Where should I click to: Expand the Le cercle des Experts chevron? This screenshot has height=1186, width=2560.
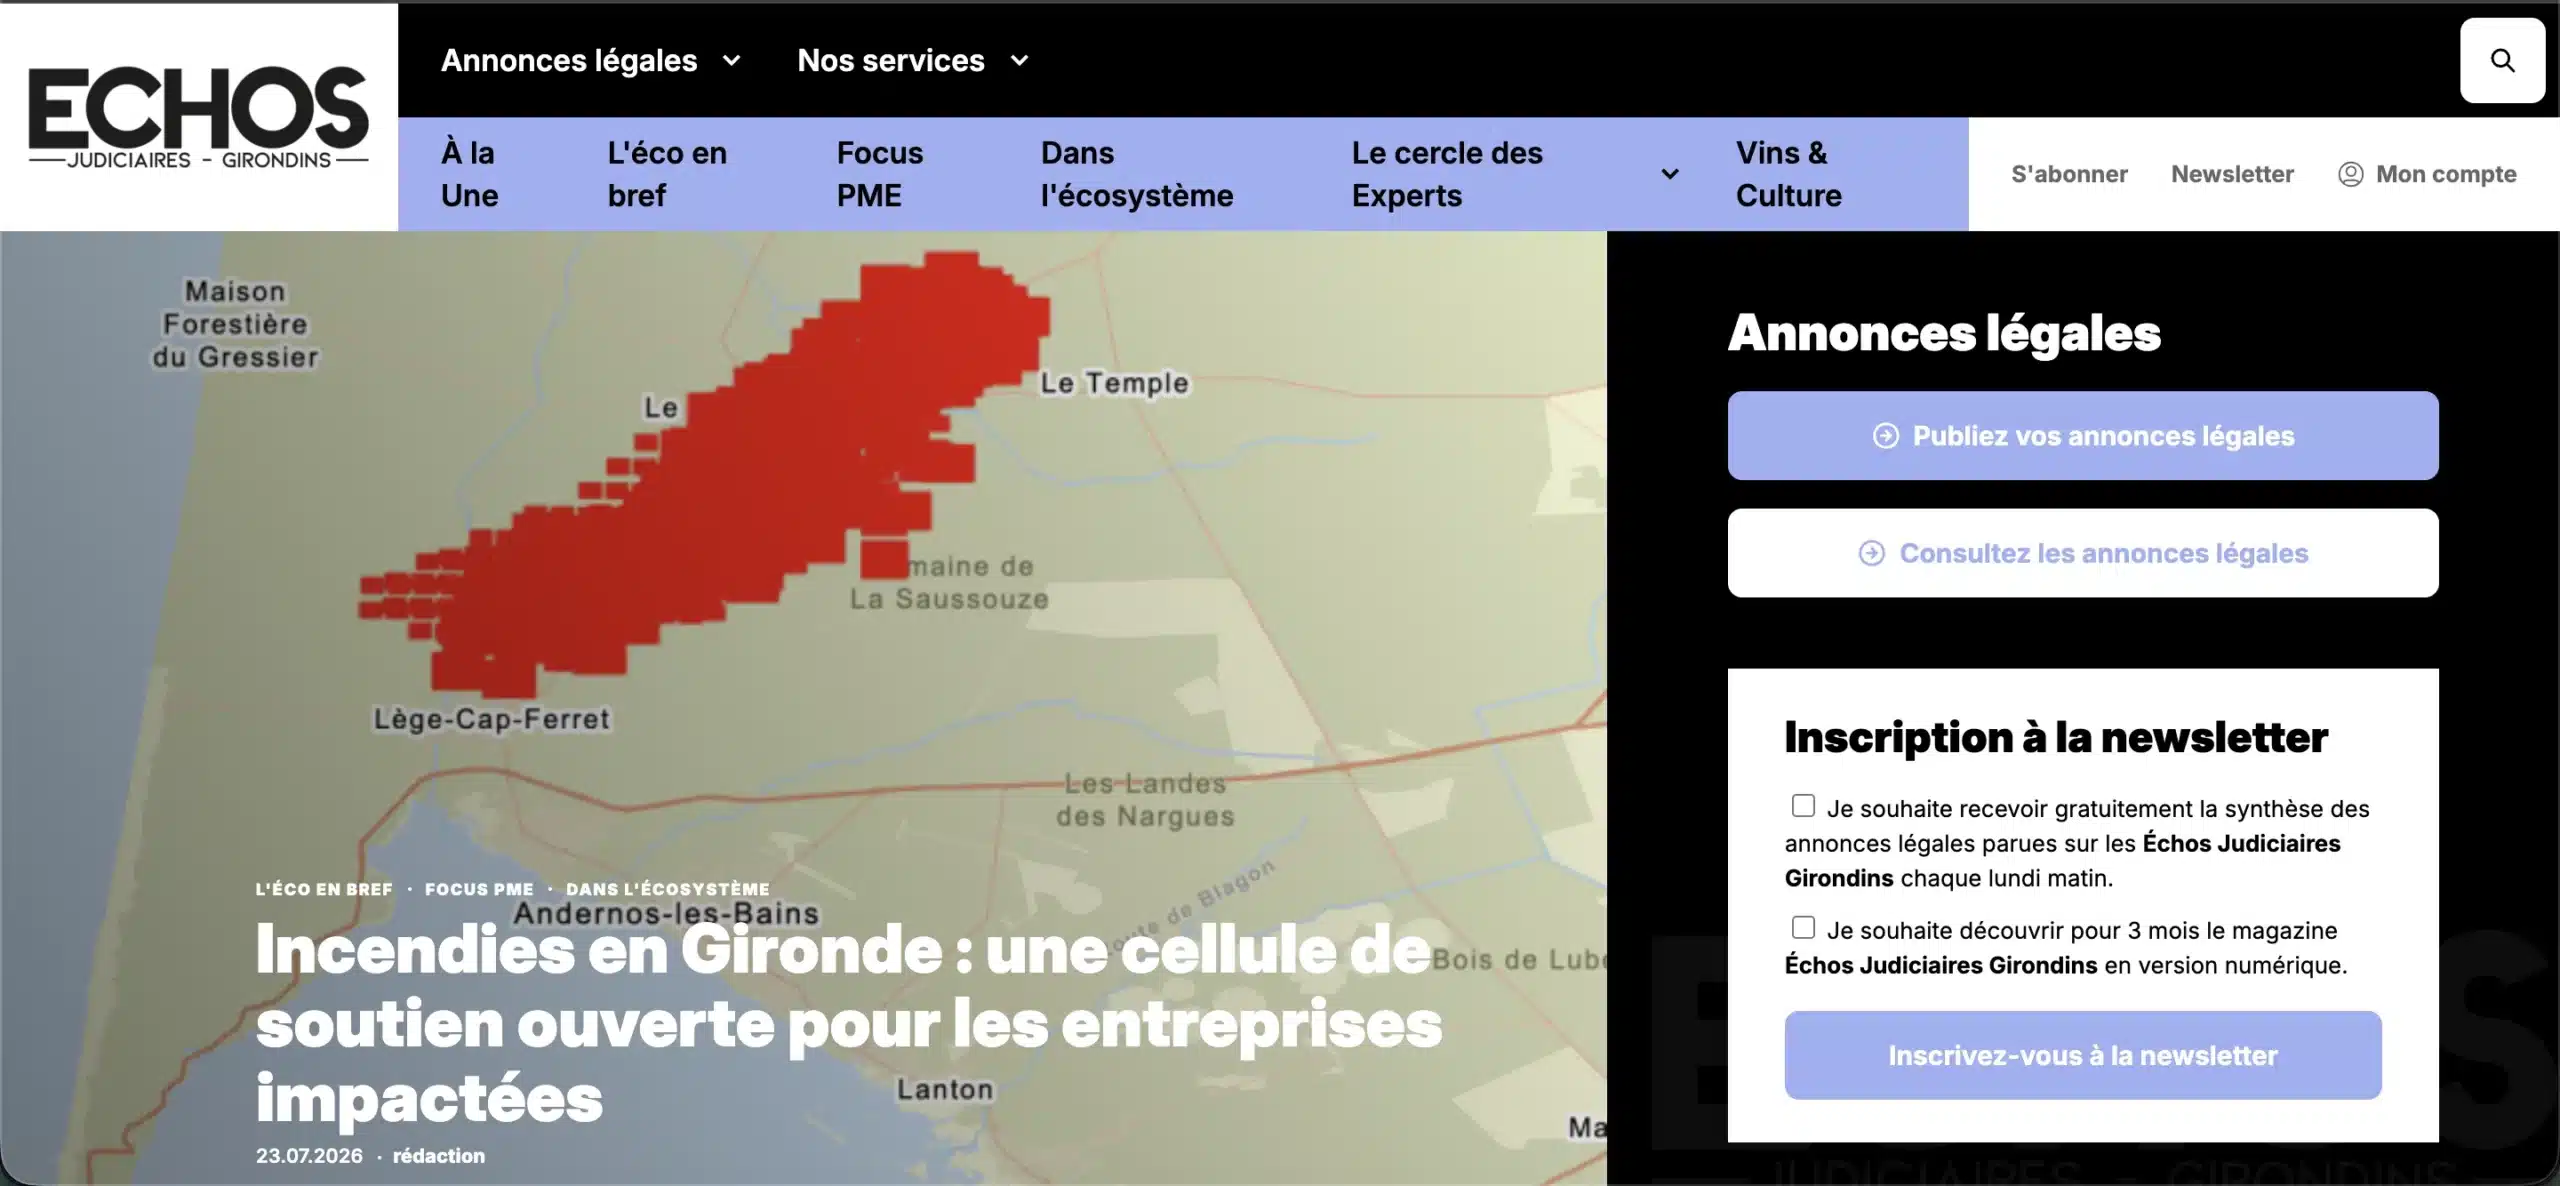pos(1669,174)
